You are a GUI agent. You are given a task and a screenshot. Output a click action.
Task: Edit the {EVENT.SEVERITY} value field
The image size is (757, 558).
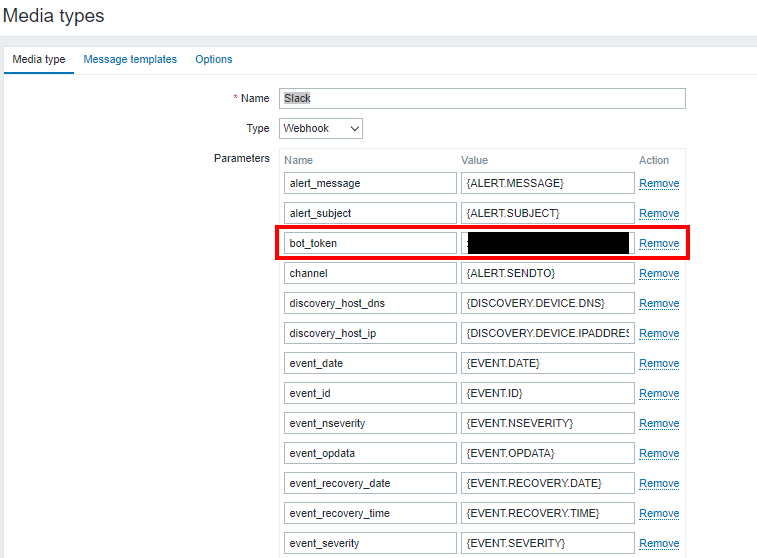(547, 543)
